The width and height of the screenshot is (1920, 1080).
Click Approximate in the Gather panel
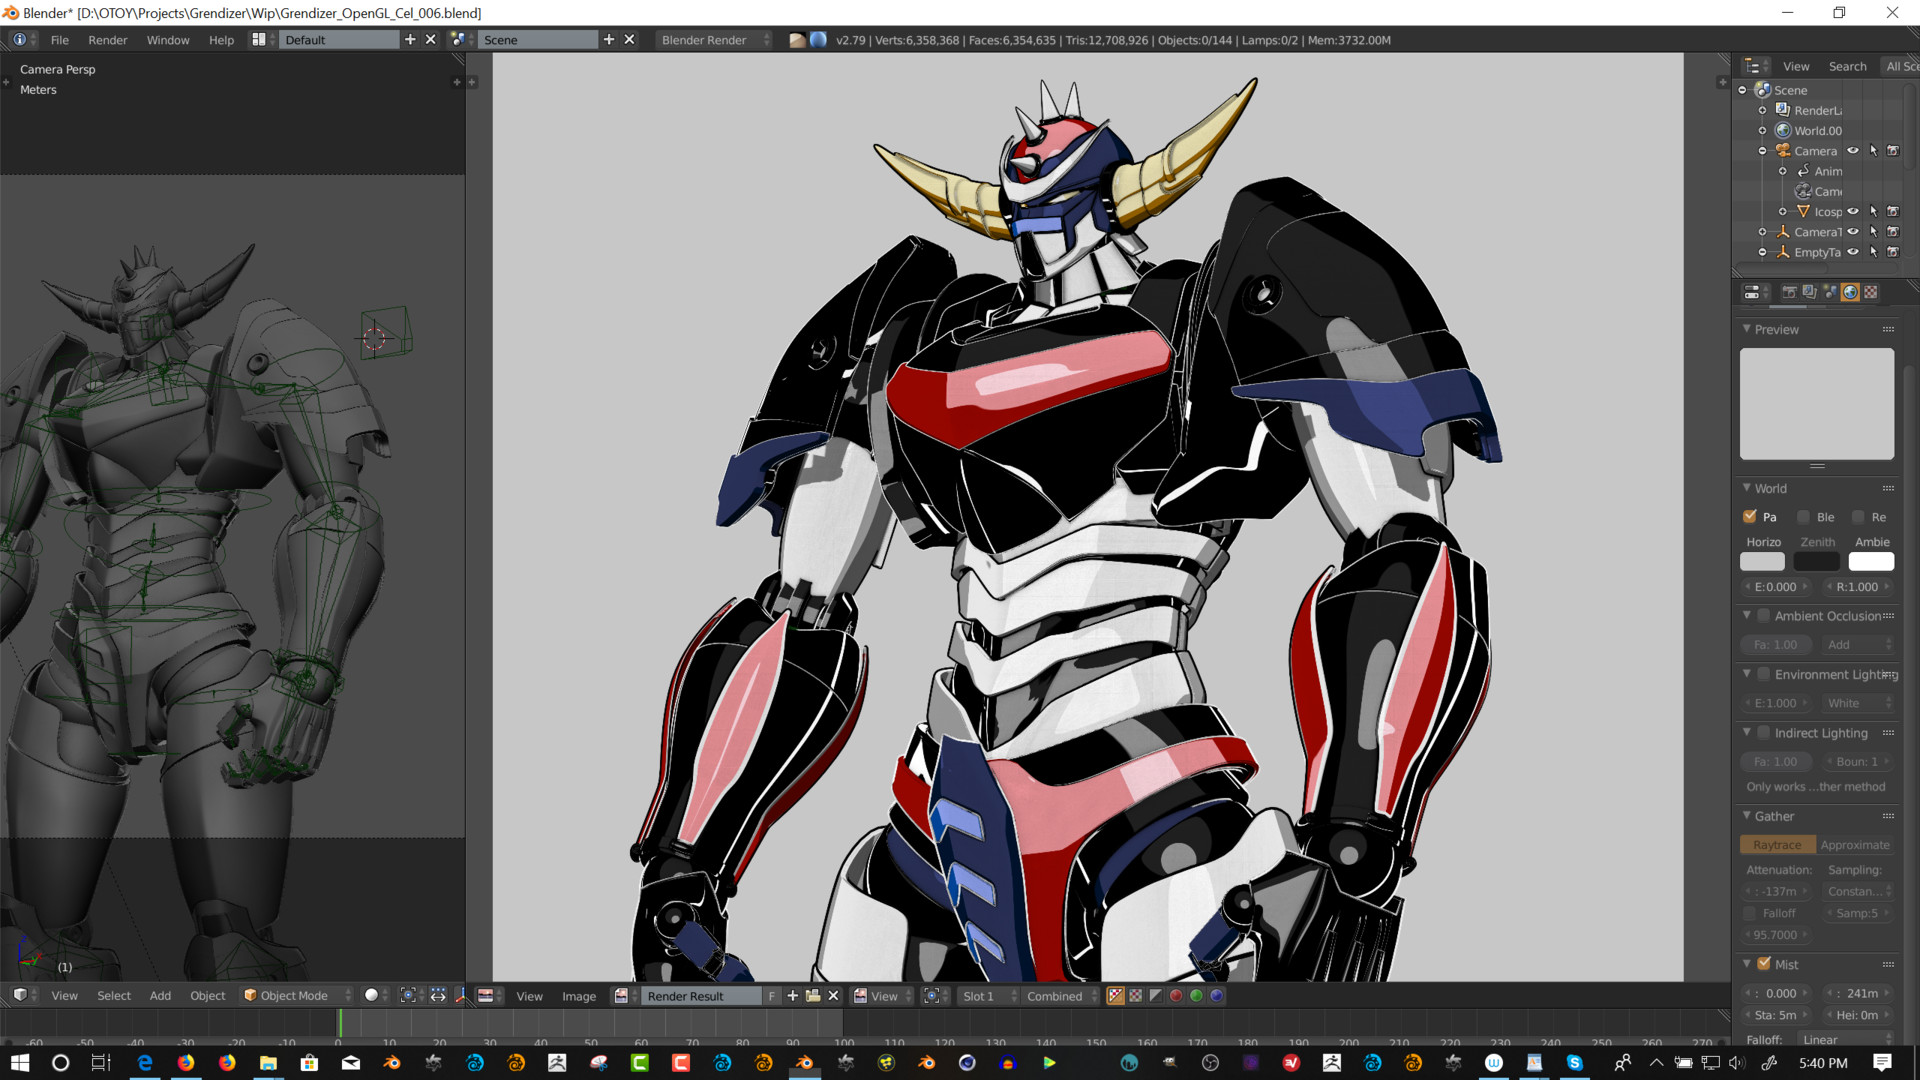coord(1856,844)
